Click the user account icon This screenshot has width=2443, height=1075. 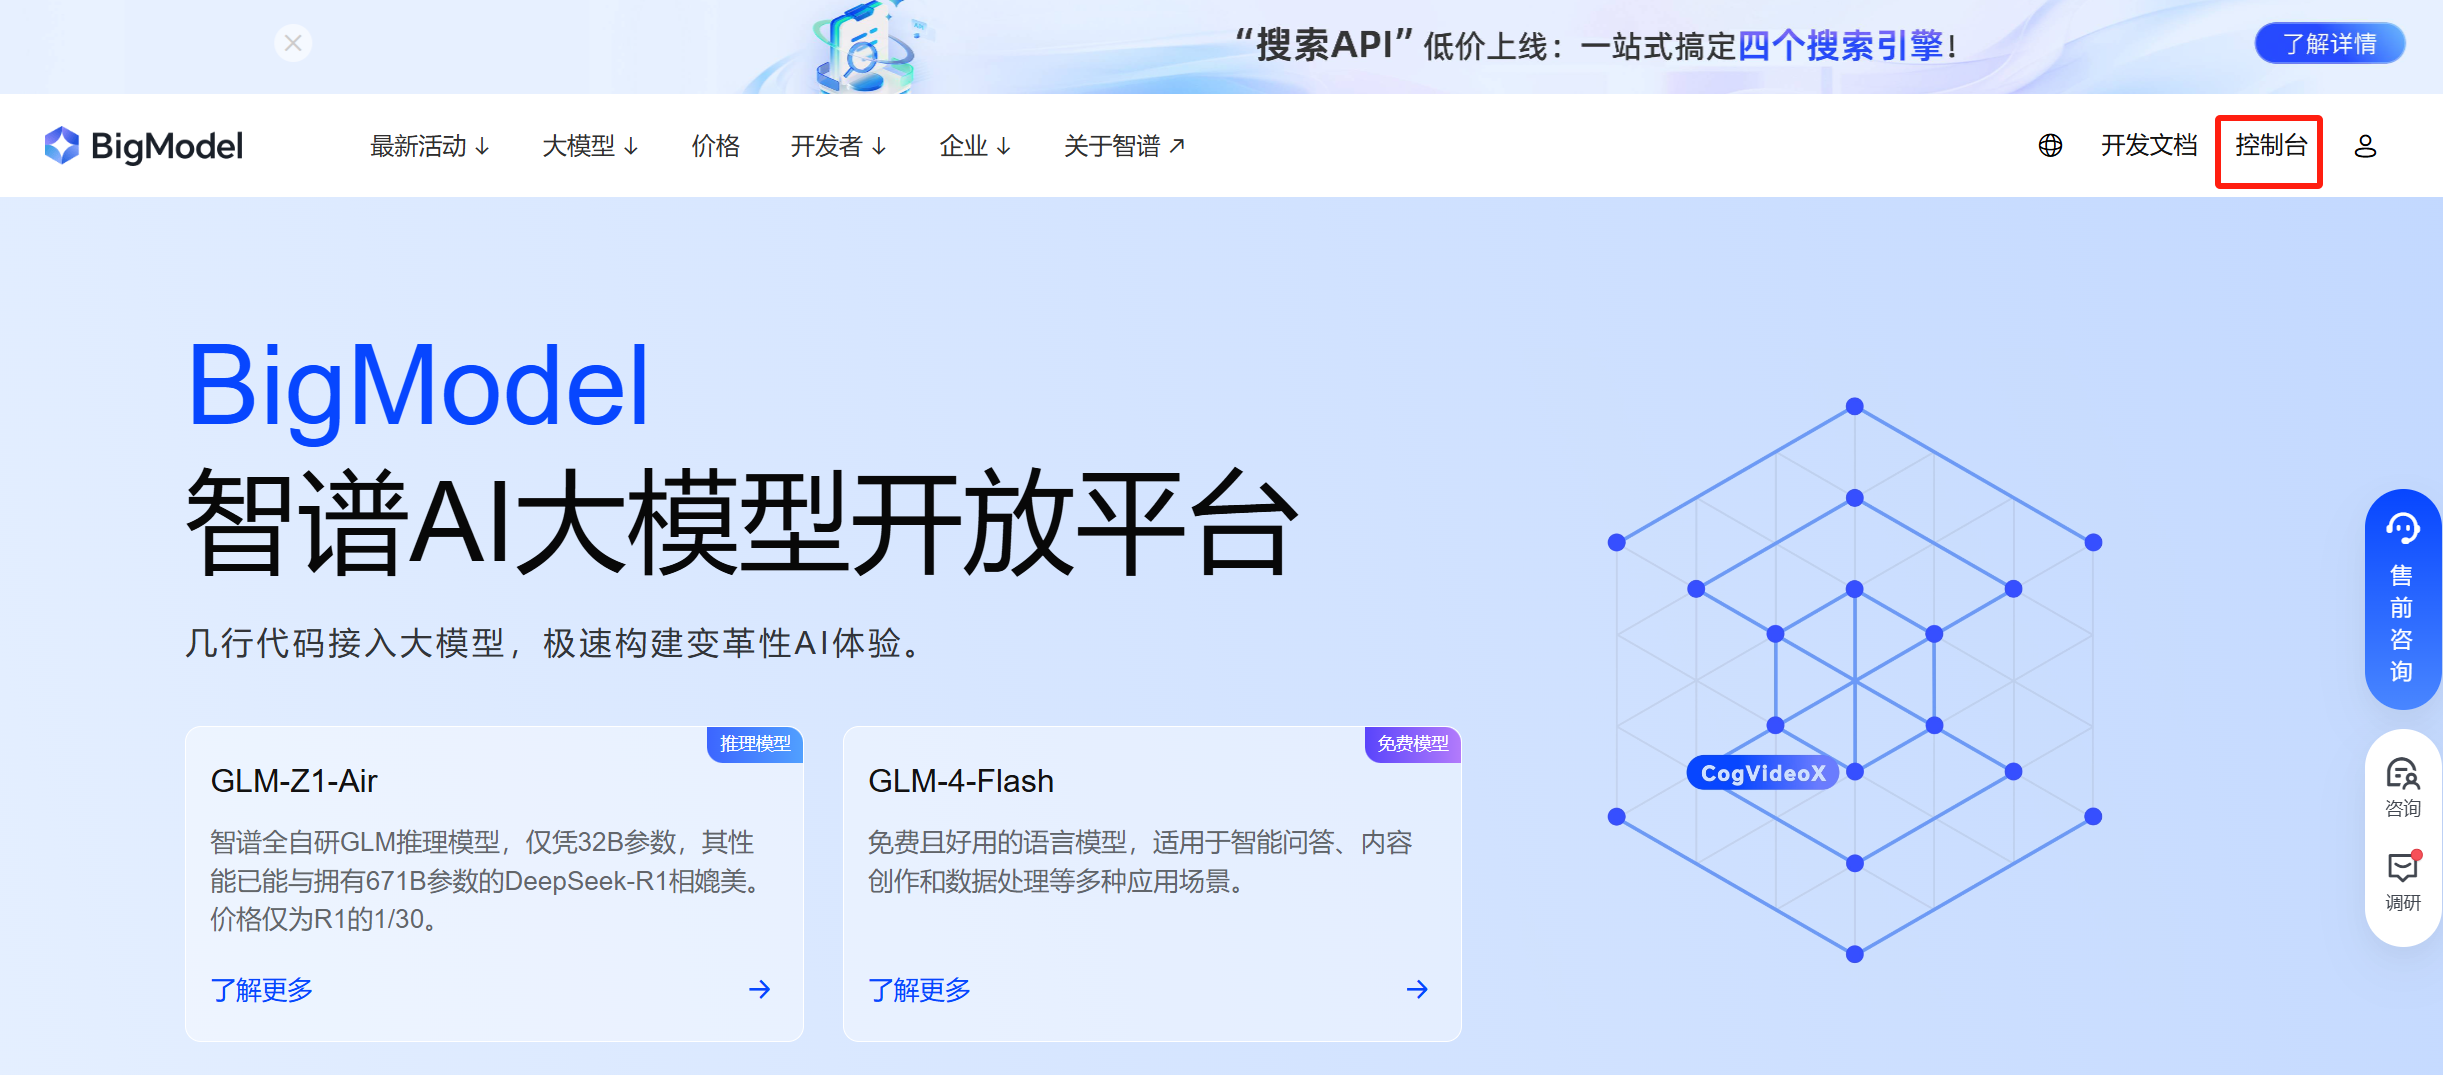(2365, 146)
